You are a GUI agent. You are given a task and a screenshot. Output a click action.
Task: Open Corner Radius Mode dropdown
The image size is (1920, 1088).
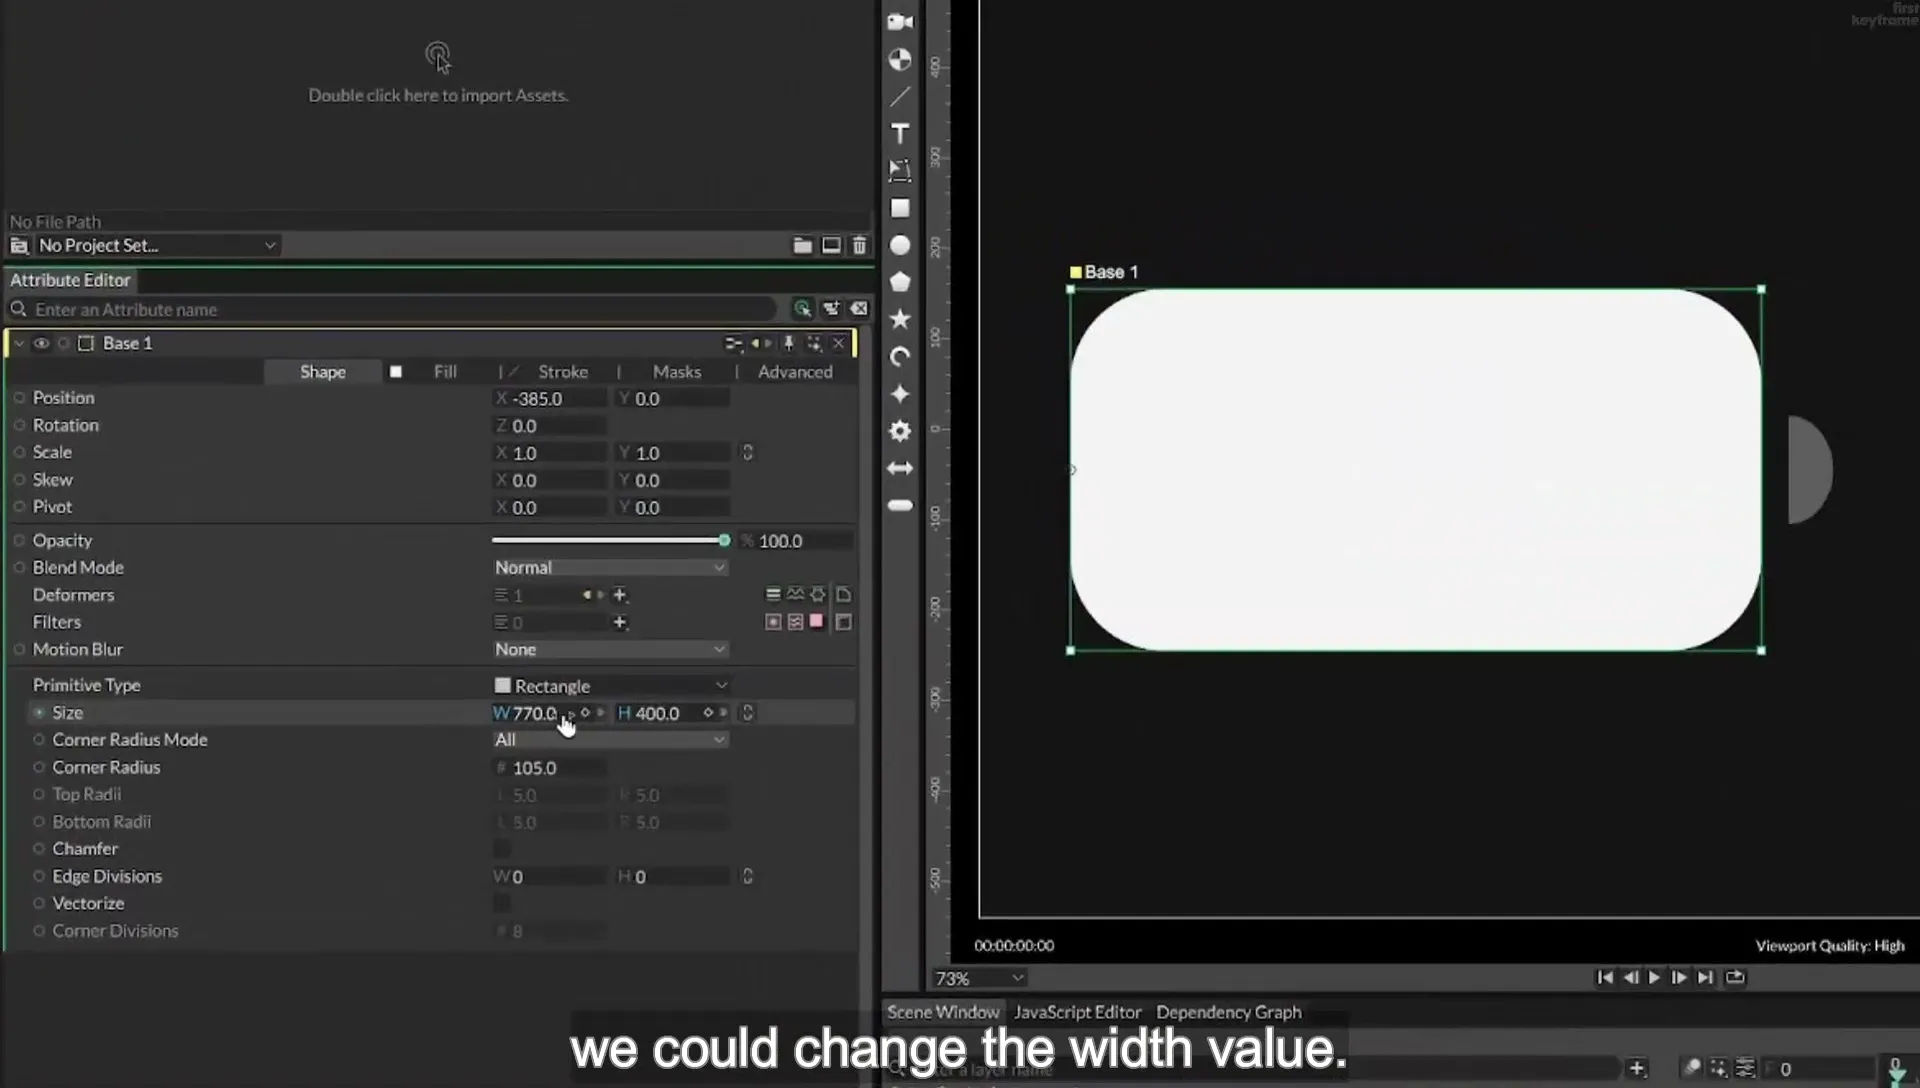(x=610, y=740)
